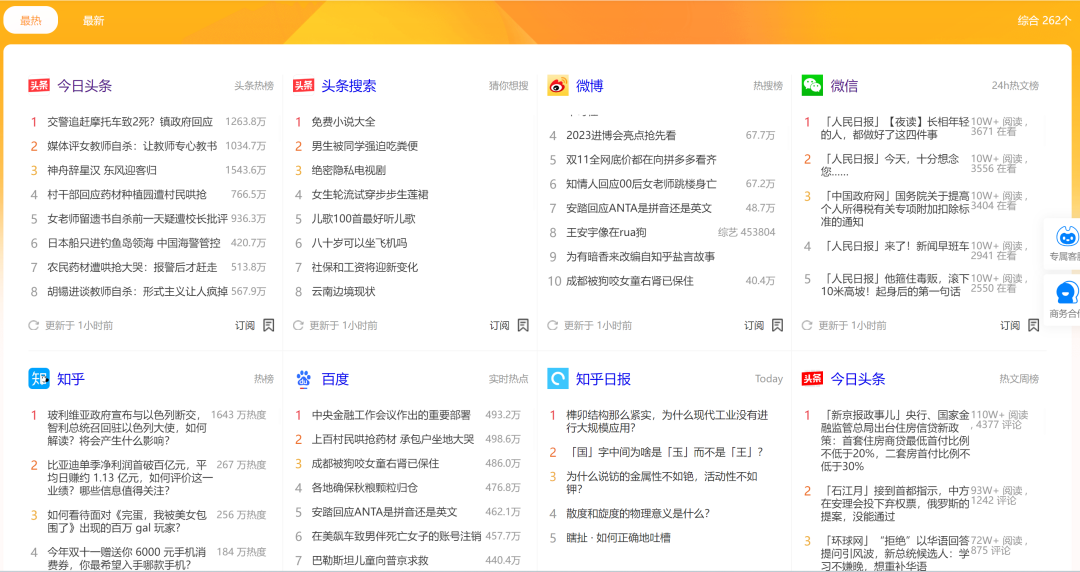Image resolution: width=1080 pixels, height=572 pixels.
Task: Subscribe to the 微信 card
Action: click(1019, 325)
